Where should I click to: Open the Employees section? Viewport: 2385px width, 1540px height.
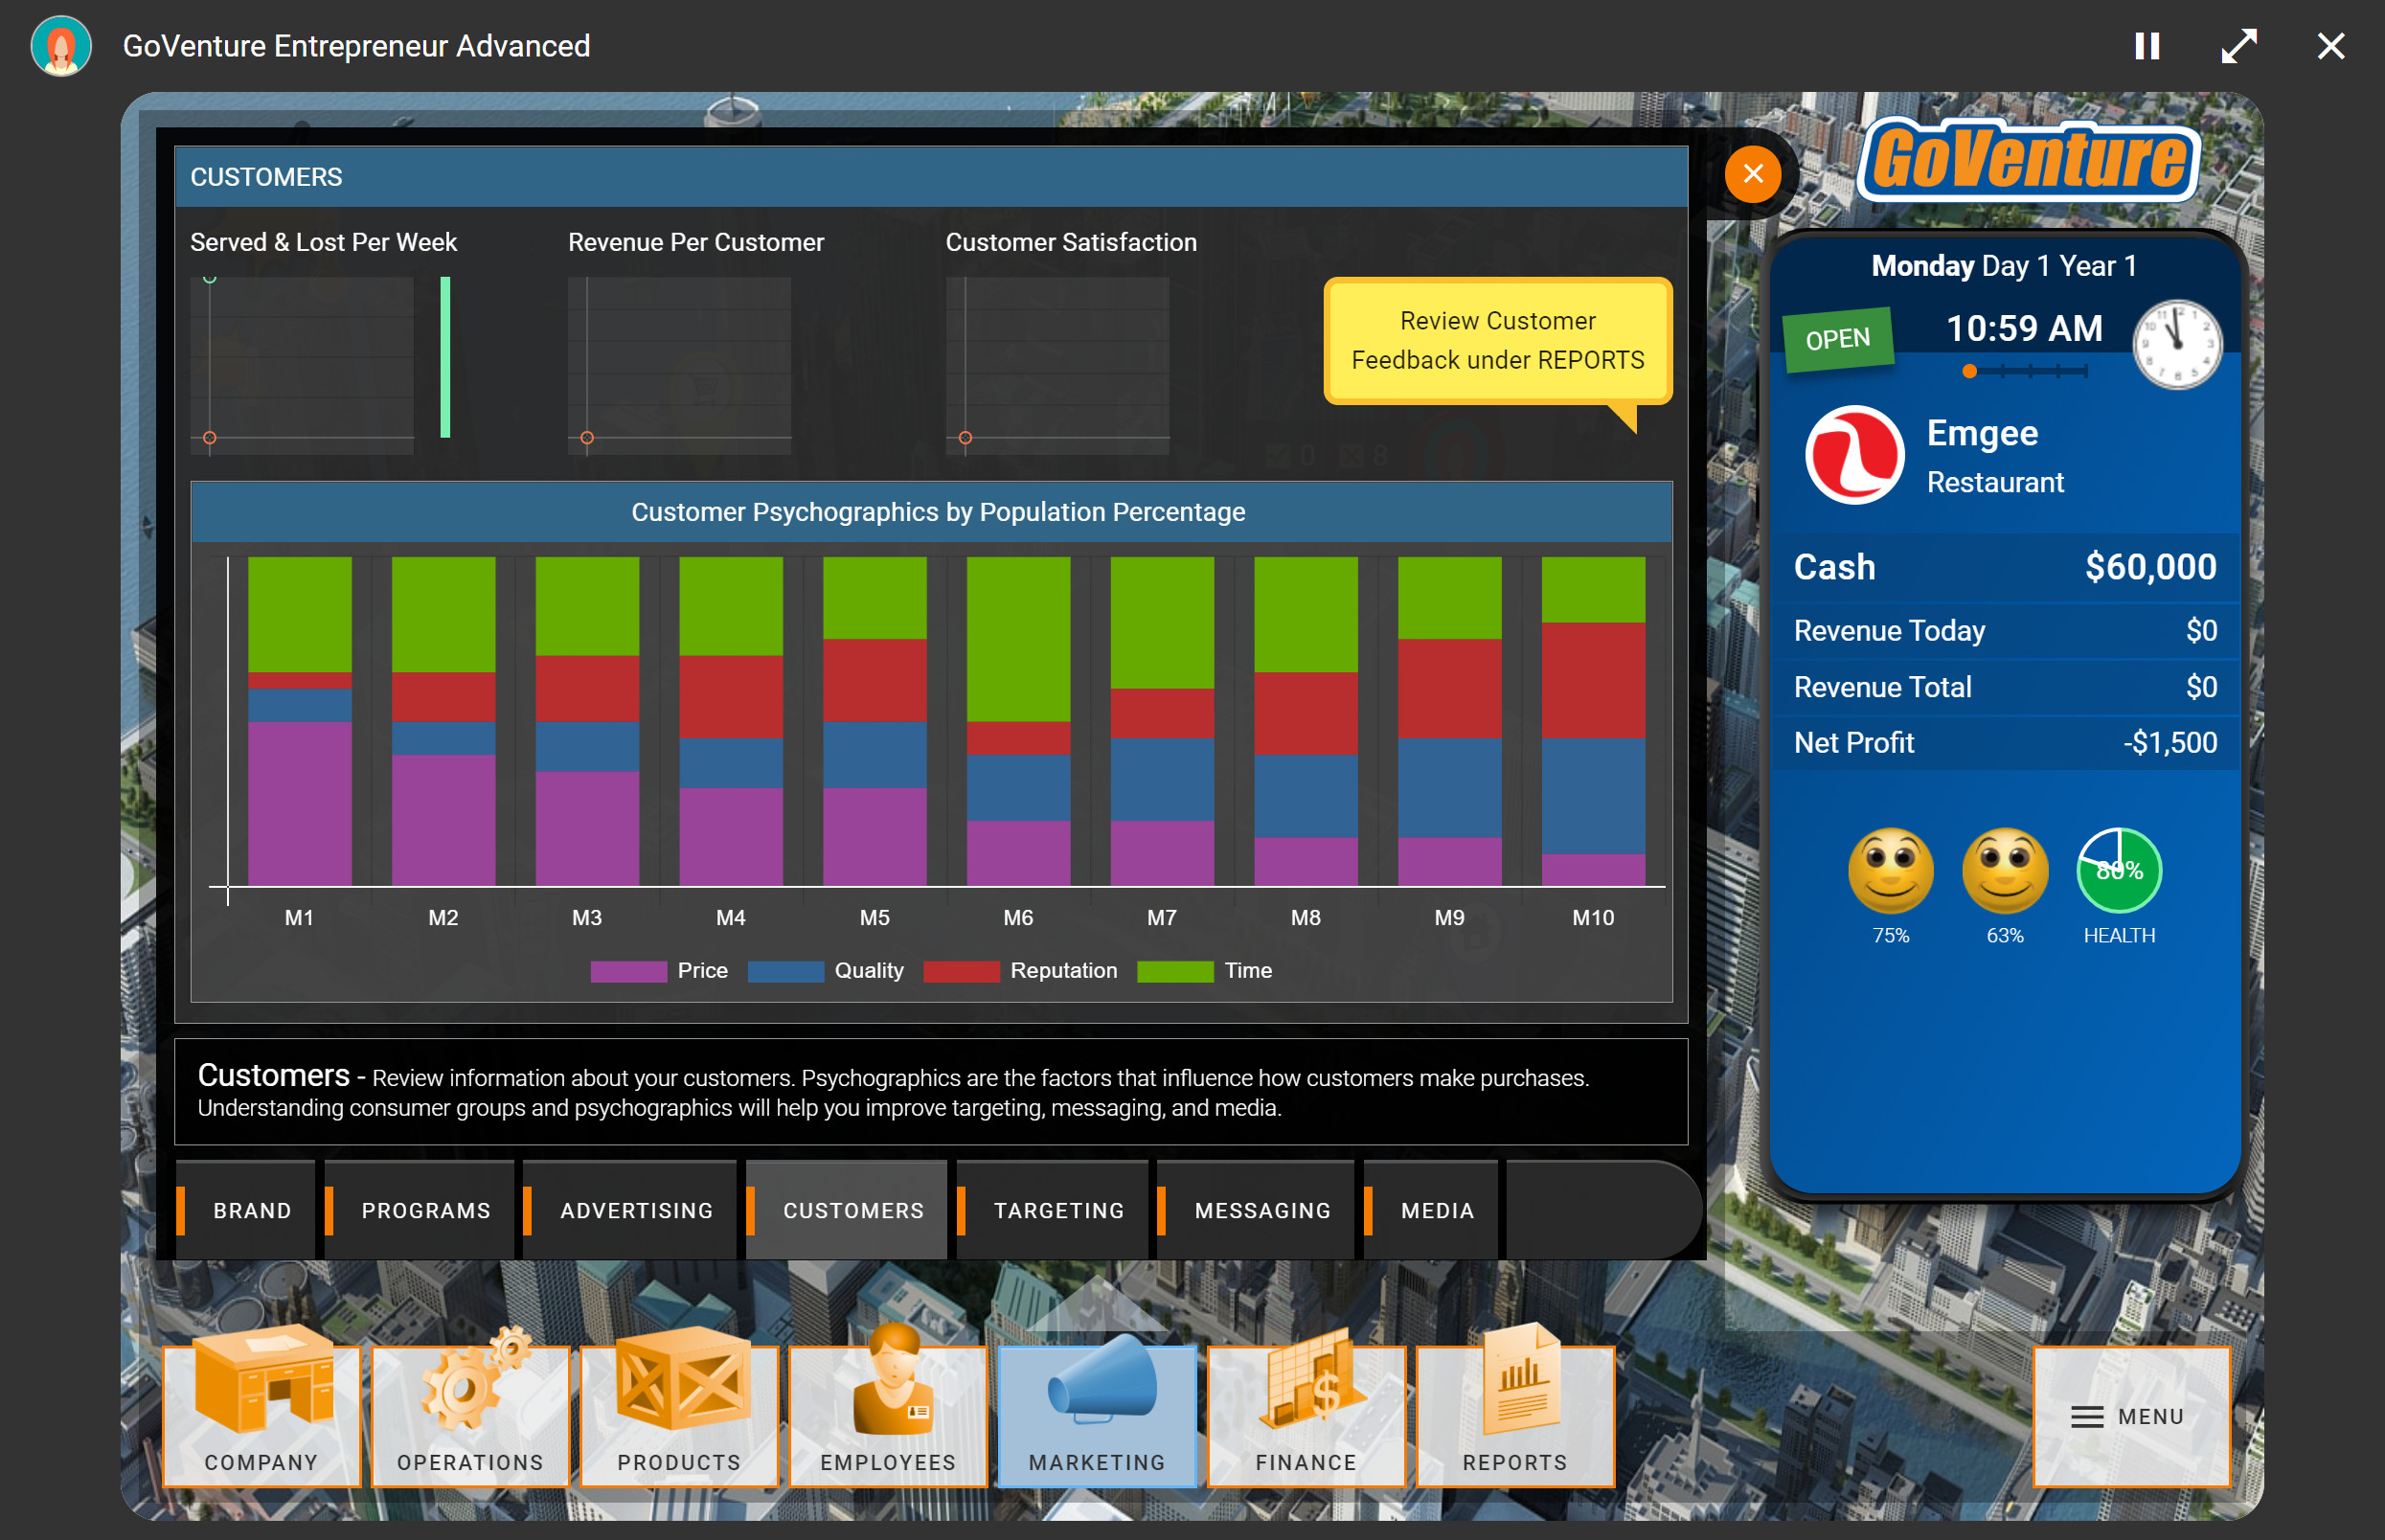pyautogui.click(x=887, y=1415)
